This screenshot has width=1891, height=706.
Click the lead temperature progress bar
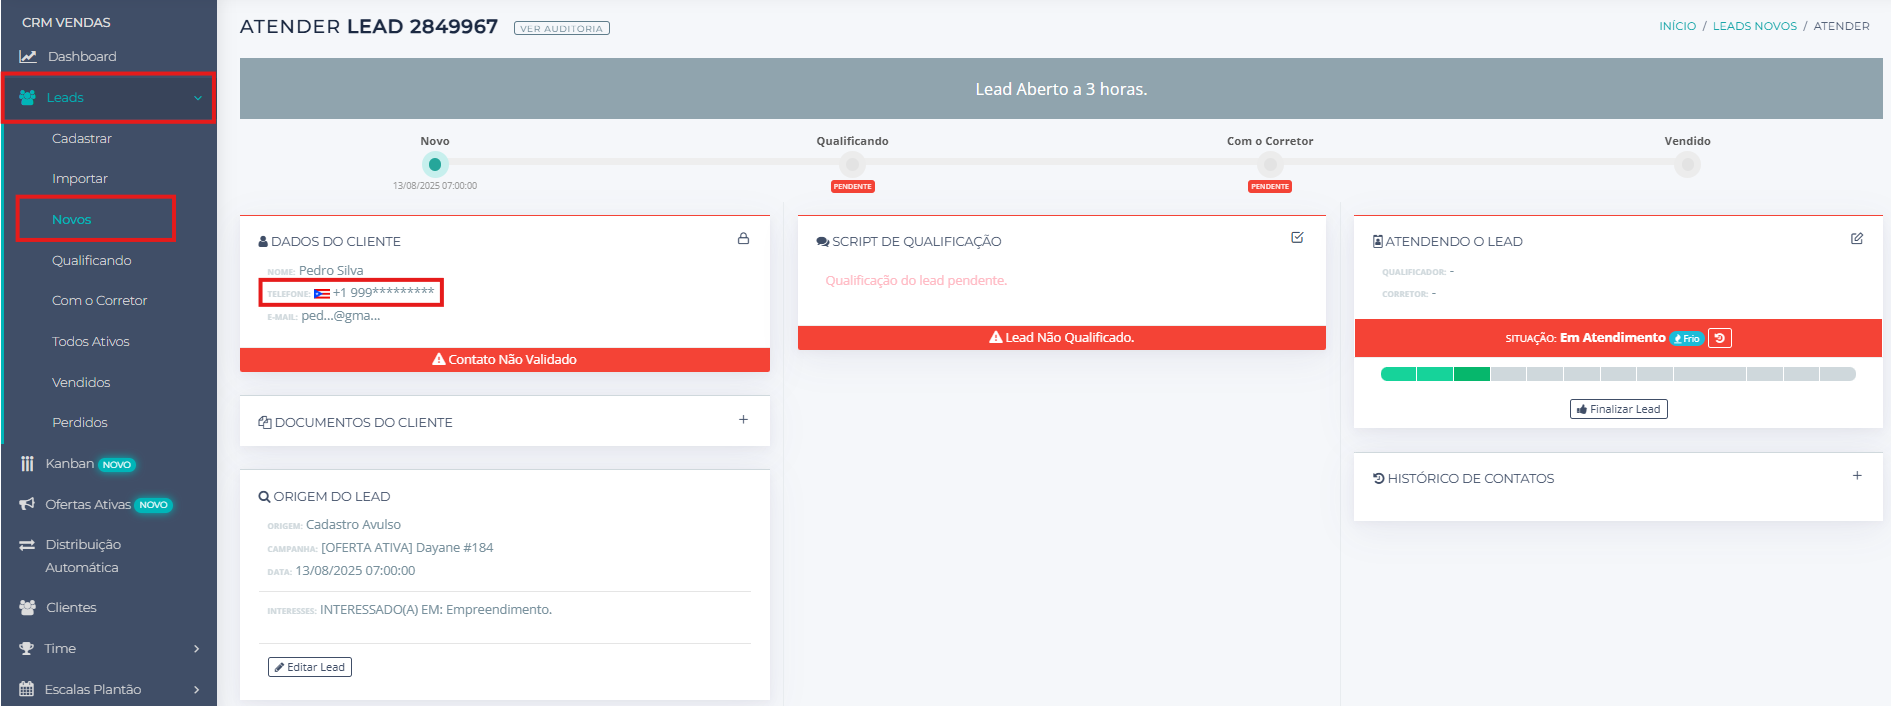(1617, 374)
